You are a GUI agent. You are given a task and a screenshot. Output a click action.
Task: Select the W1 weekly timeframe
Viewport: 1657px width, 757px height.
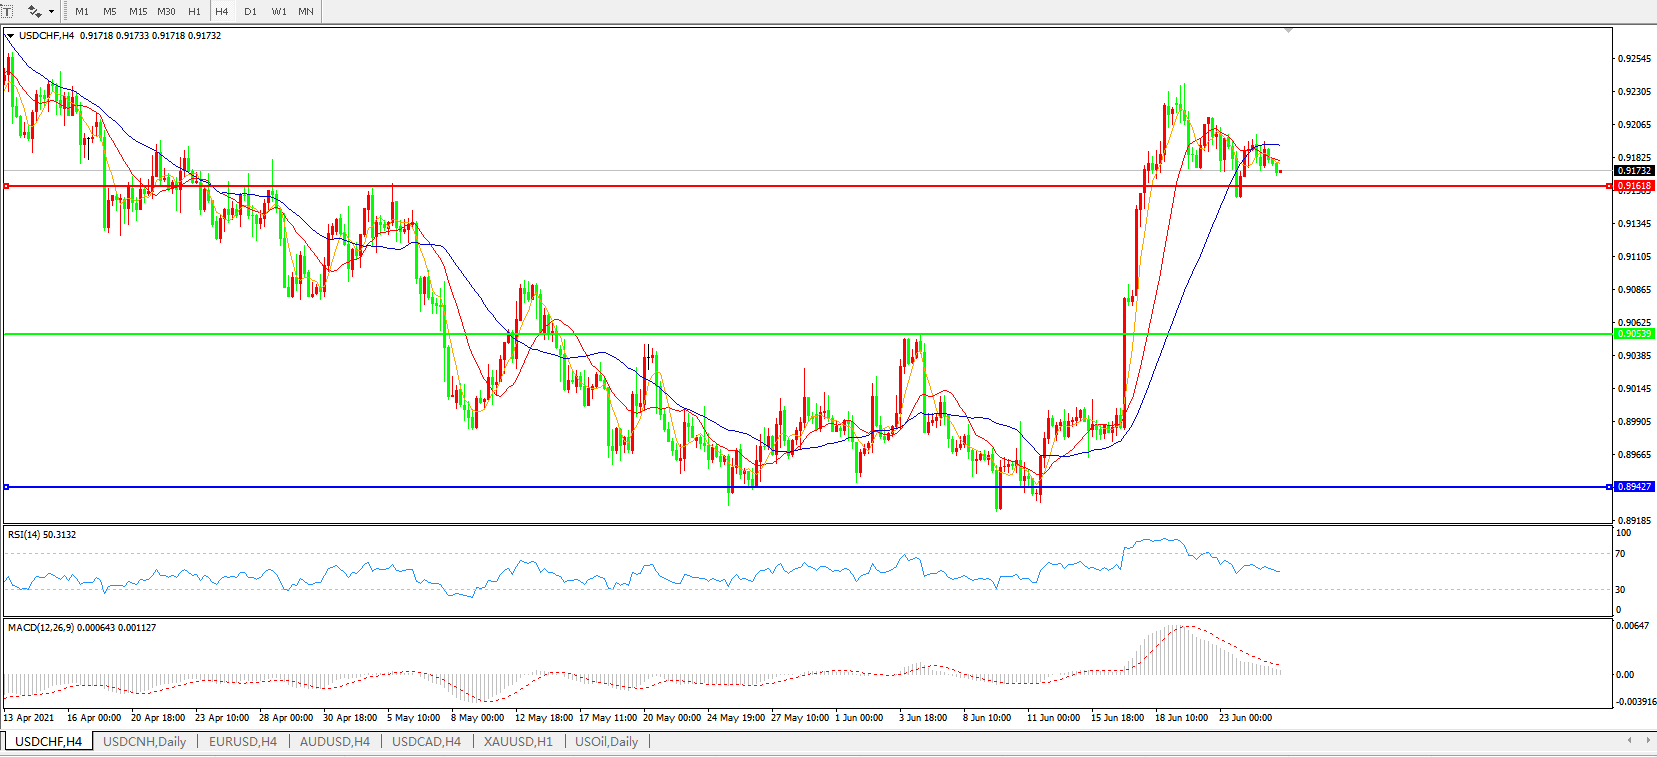[x=279, y=12]
